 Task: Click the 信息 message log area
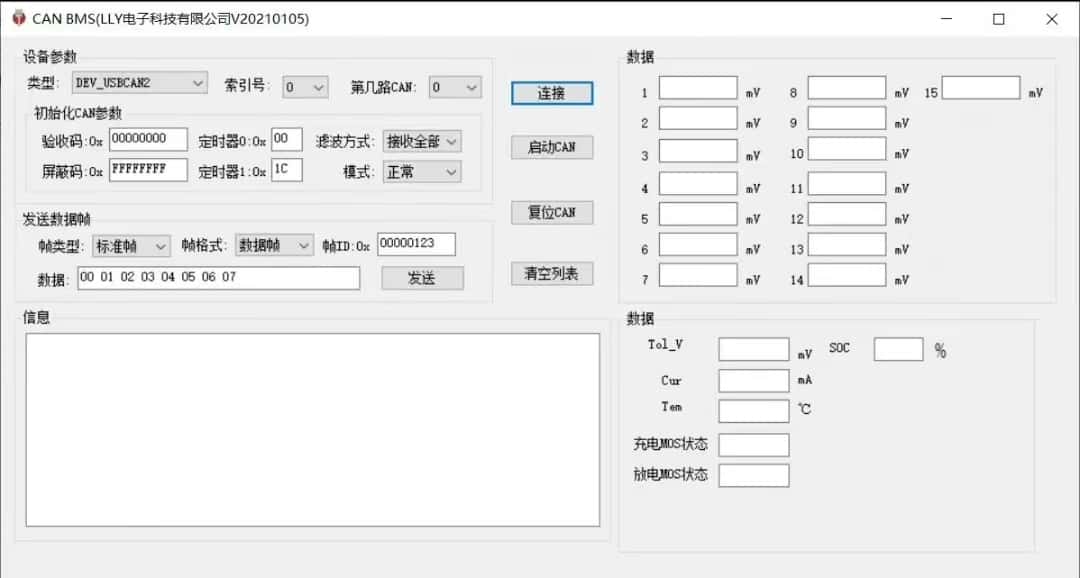313,430
